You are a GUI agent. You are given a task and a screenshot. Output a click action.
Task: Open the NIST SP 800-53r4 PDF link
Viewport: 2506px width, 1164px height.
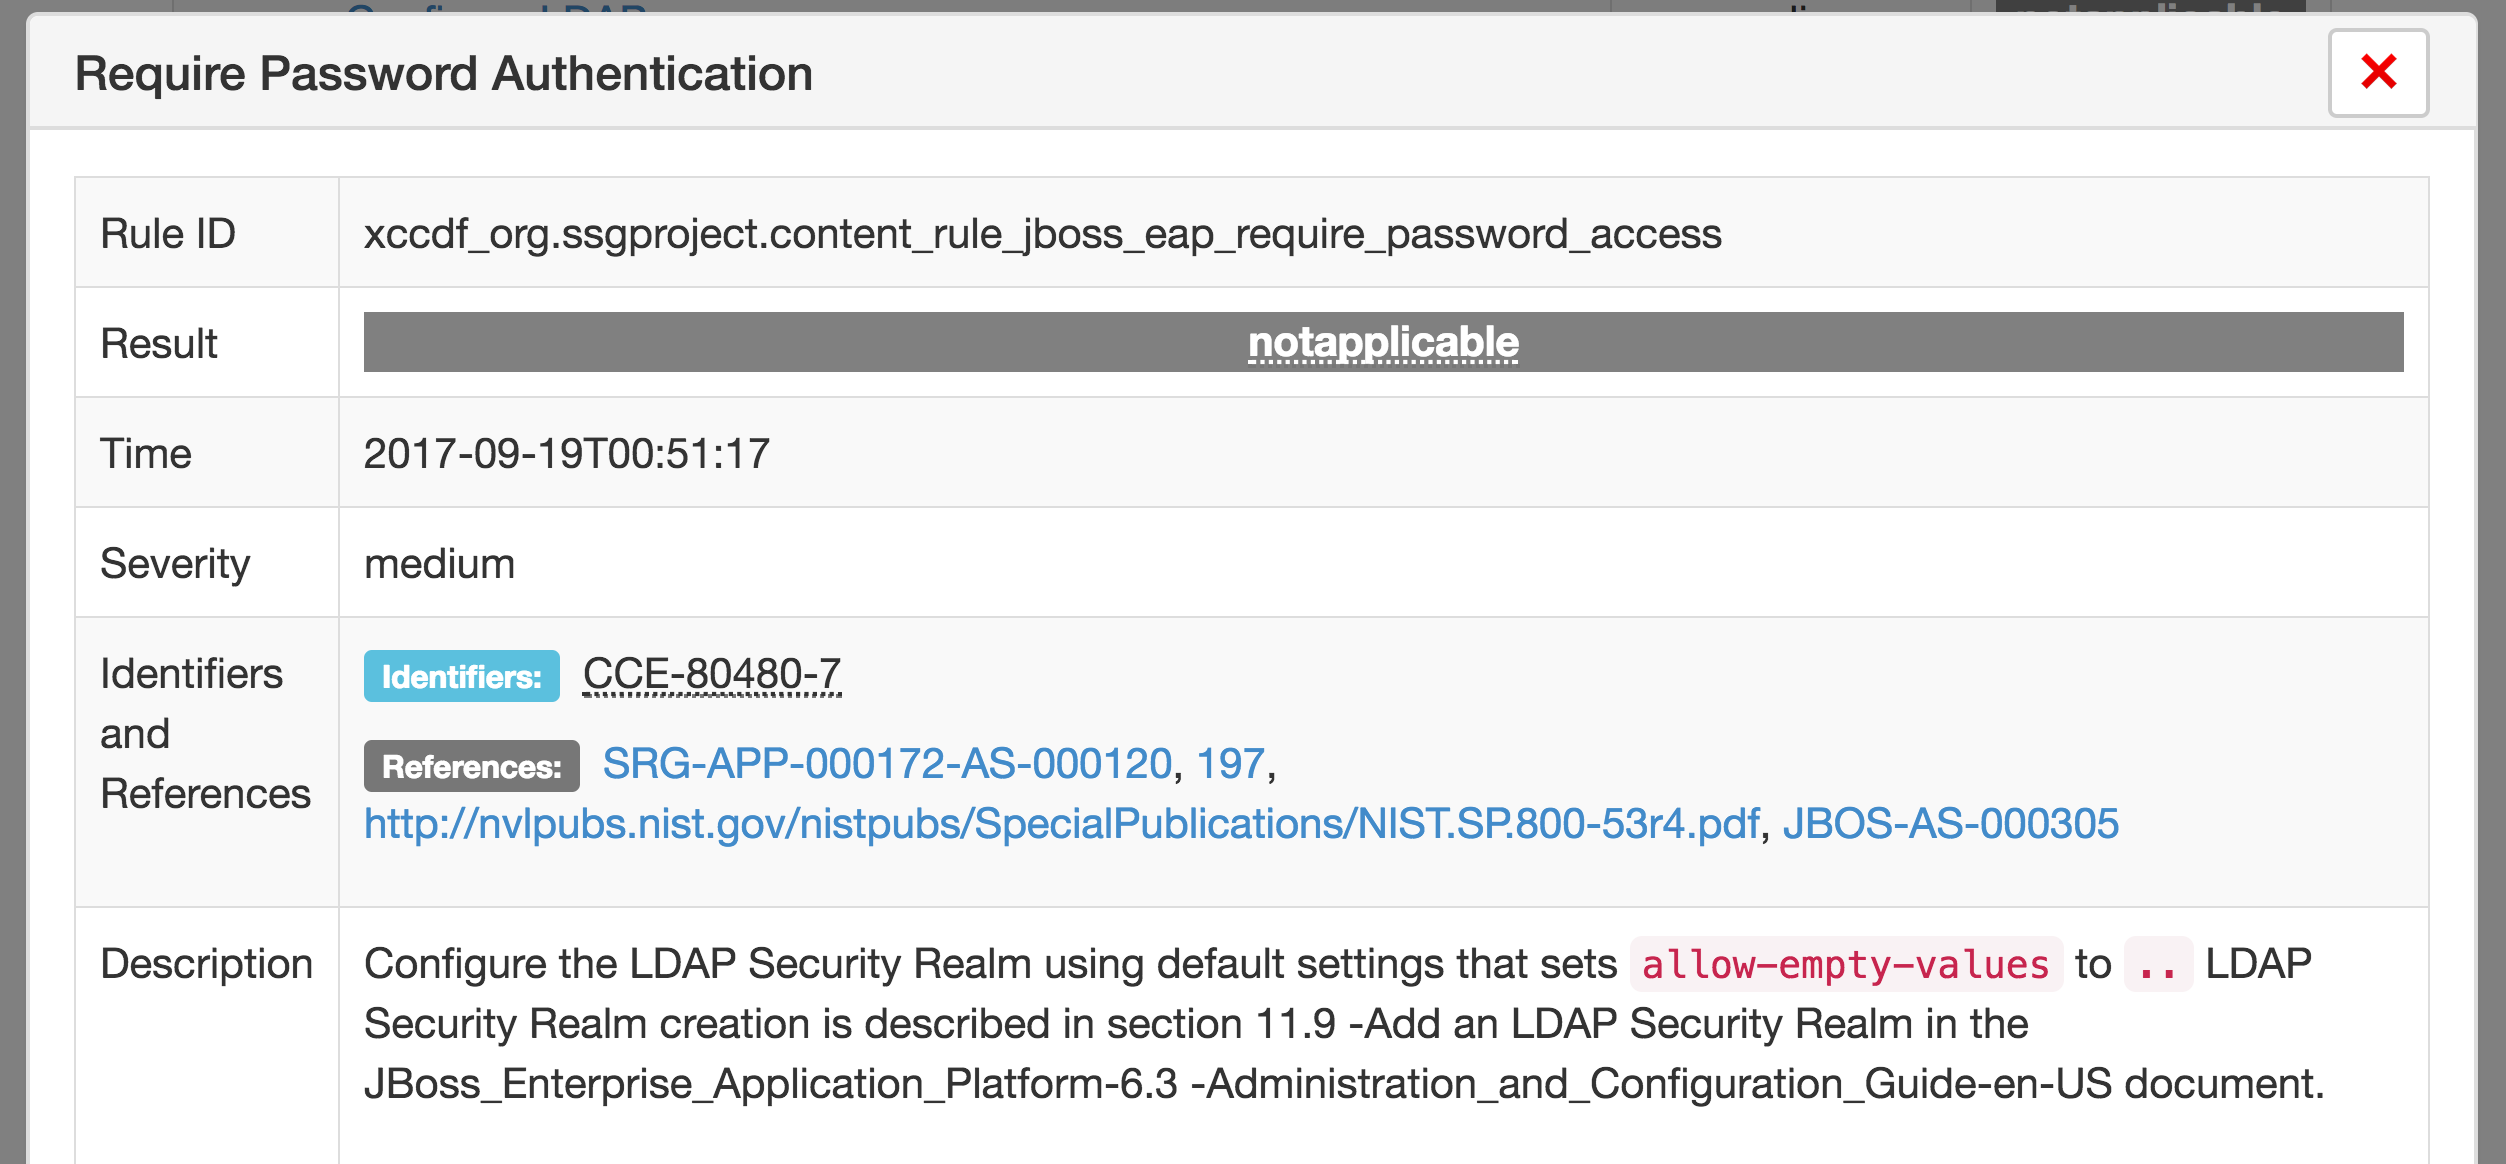1061,824
